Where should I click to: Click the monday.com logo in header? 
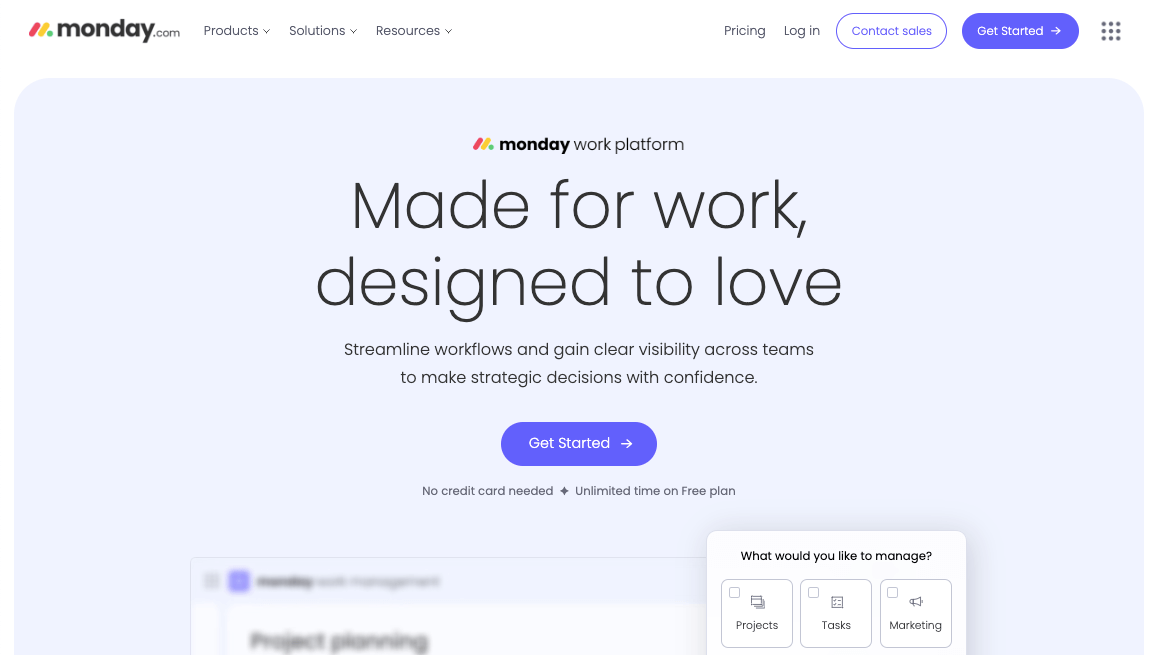tap(104, 30)
